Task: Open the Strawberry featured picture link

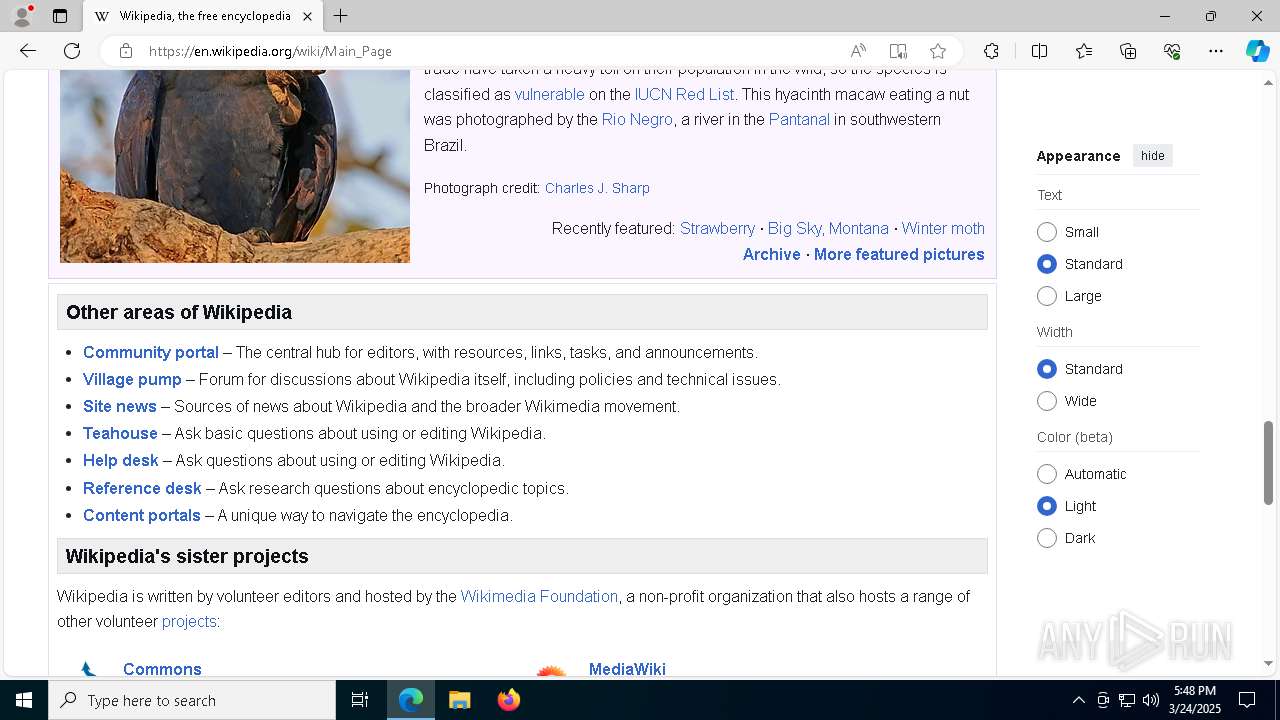Action: [717, 228]
